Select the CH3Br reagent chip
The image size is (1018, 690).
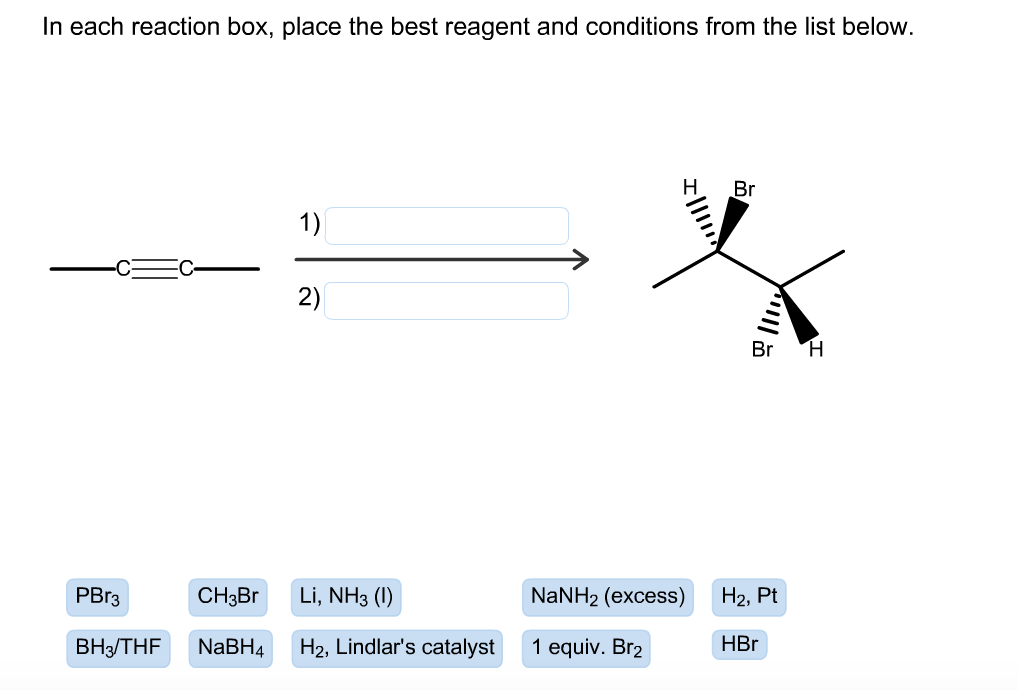229,597
